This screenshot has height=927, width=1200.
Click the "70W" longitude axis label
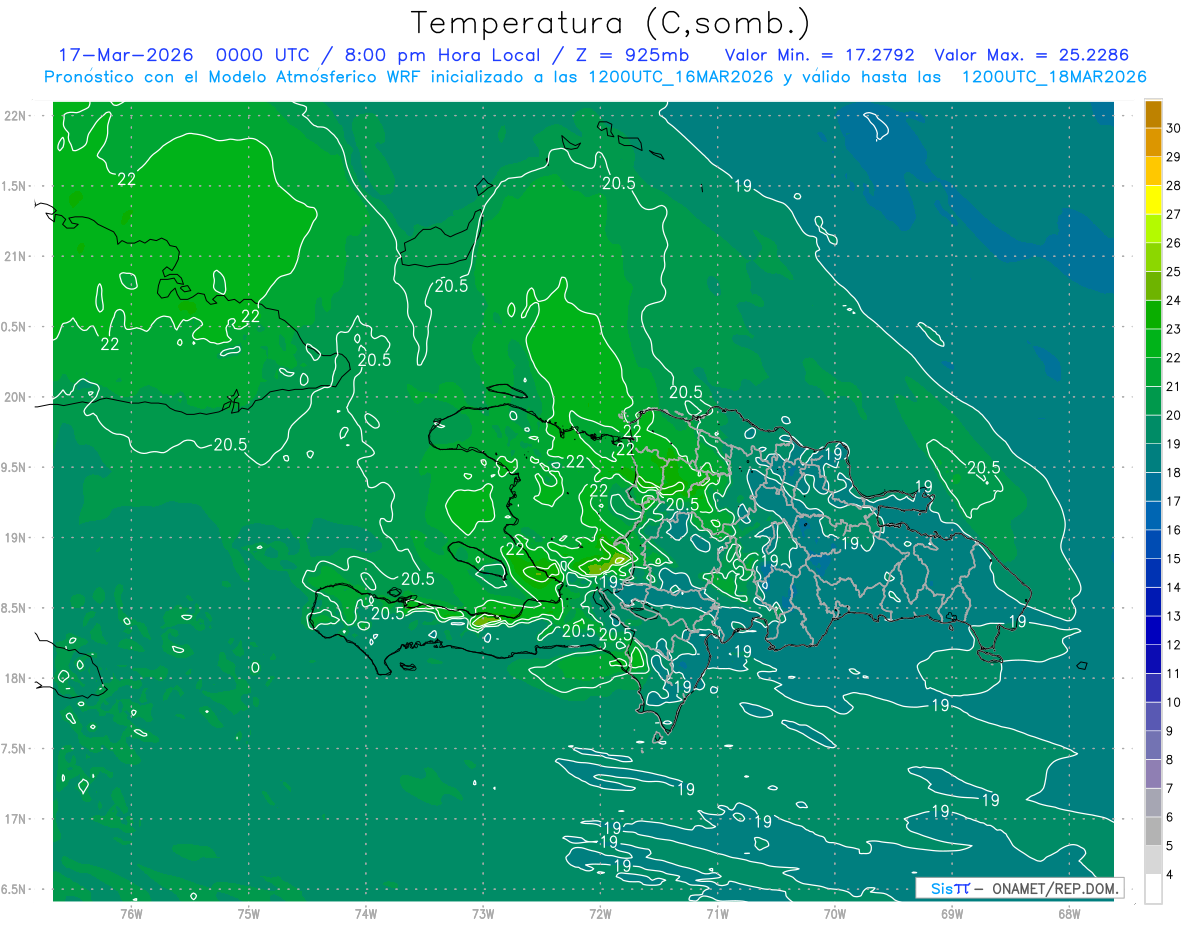(x=834, y=913)
